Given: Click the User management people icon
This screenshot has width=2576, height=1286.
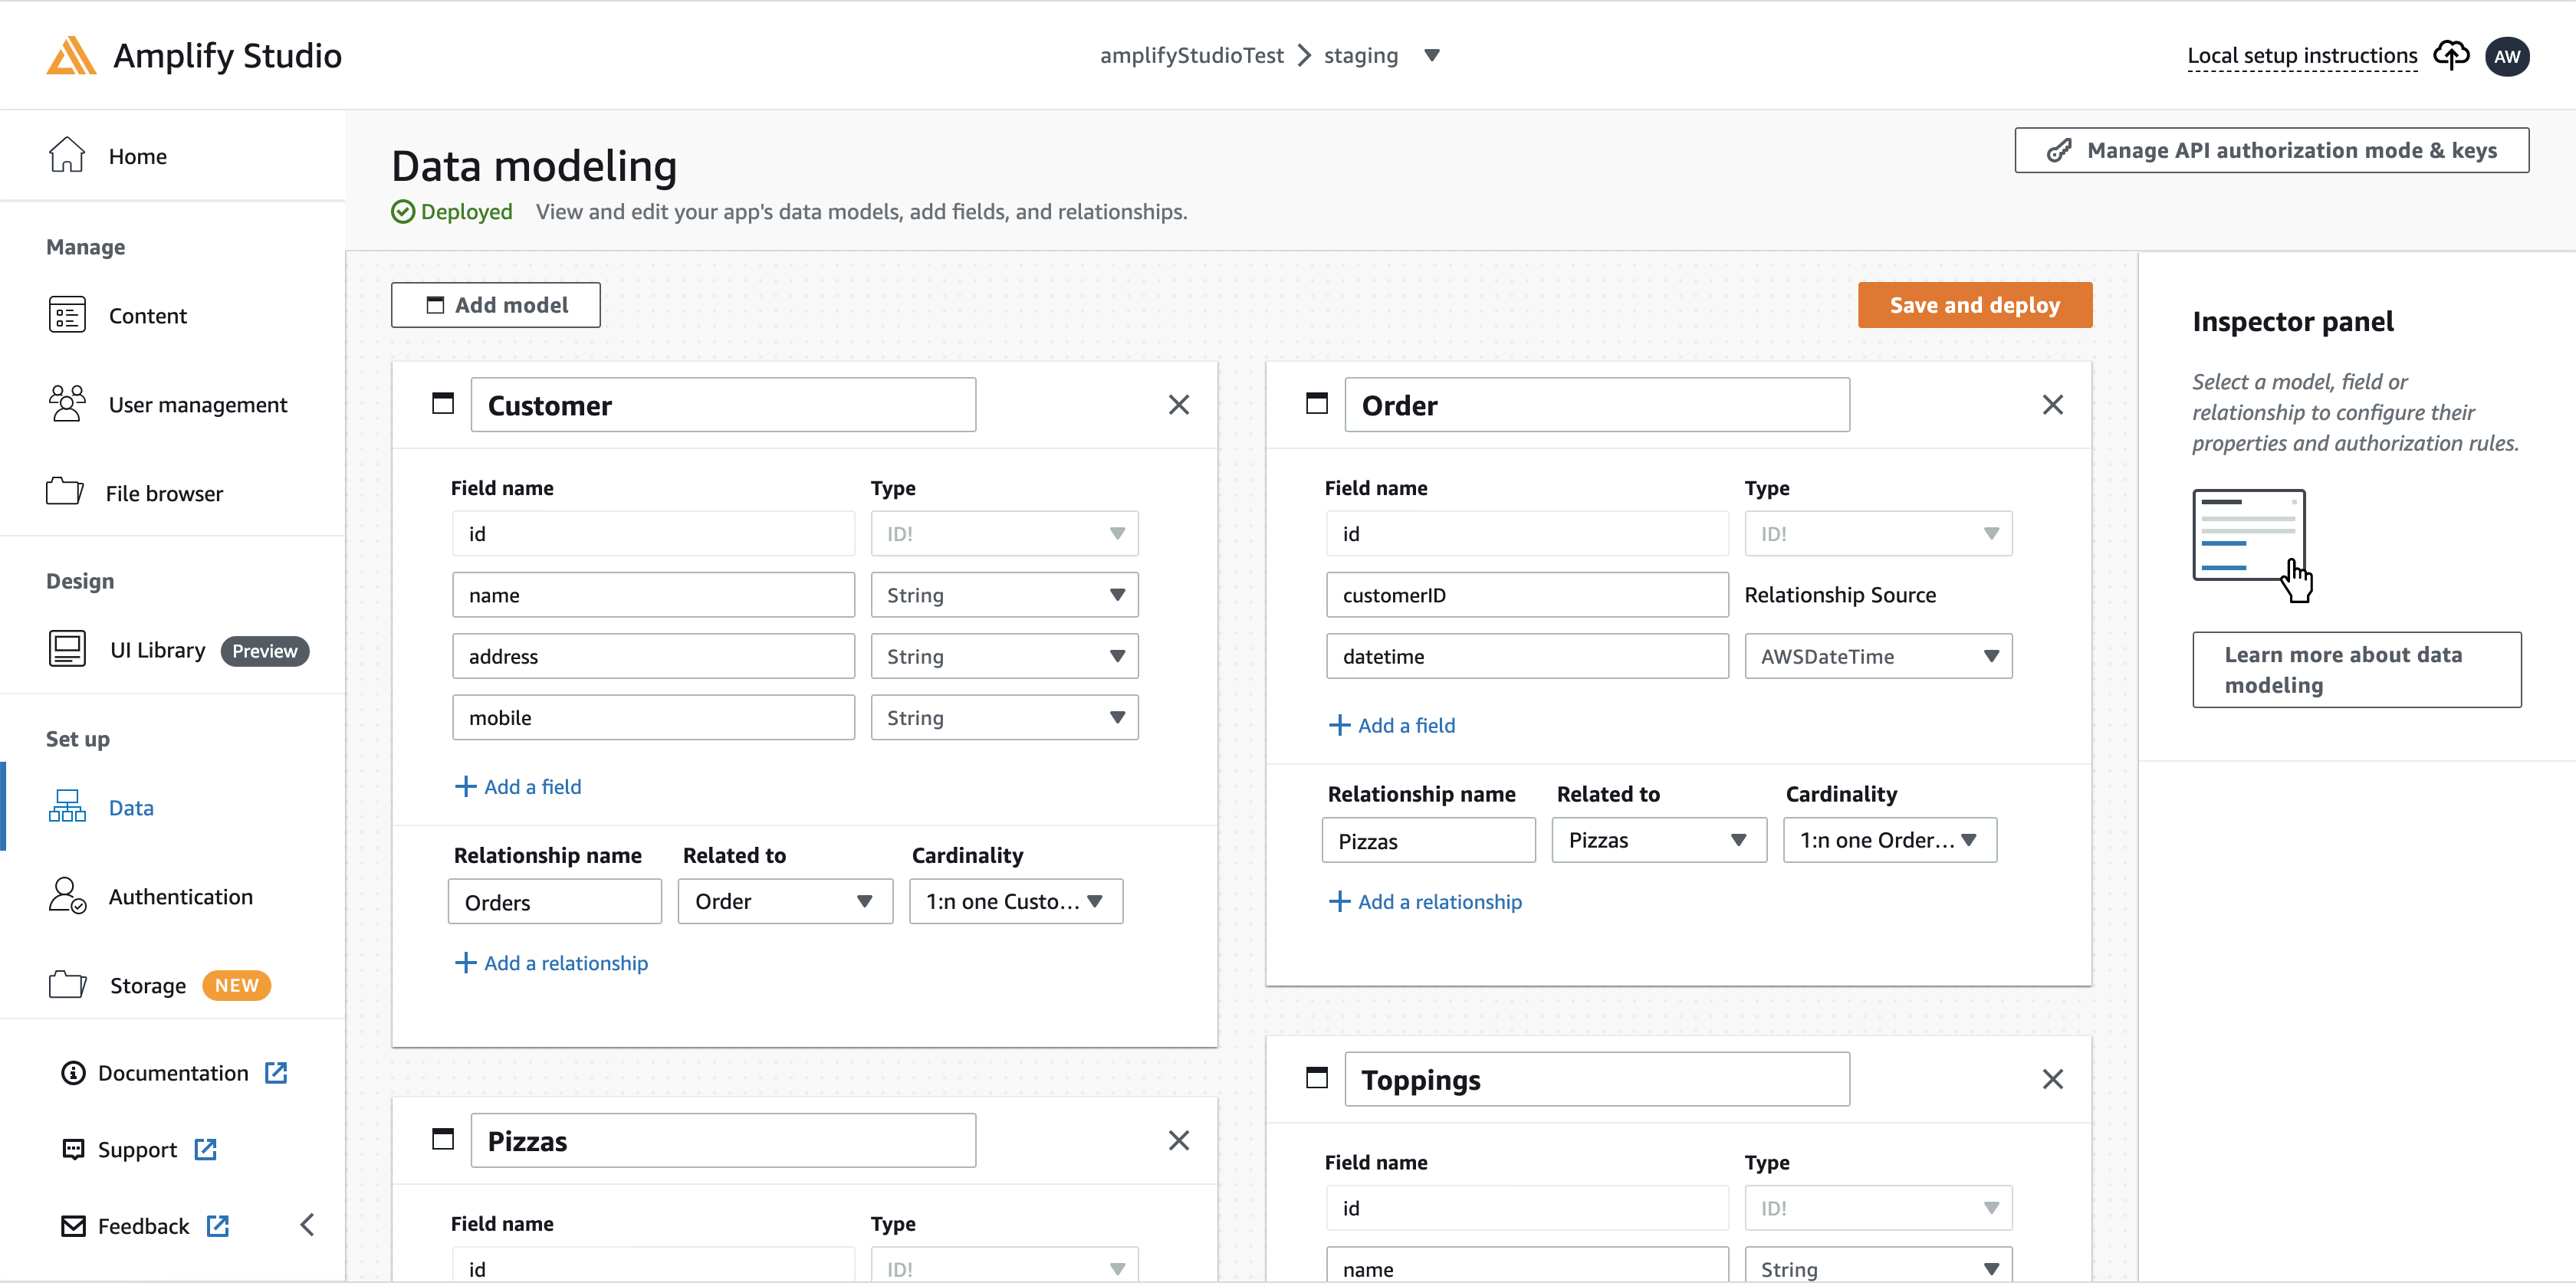Looking at the screenshot, I should pos(67,404).
